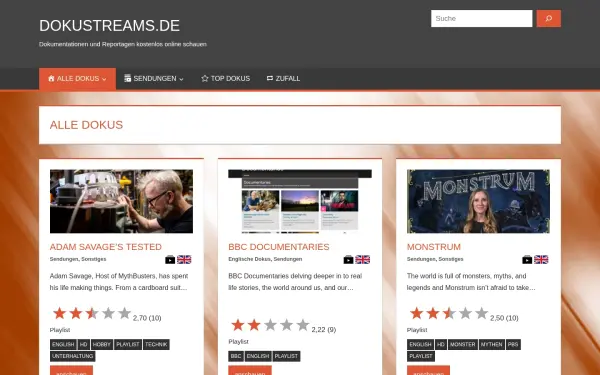Click into the Suche search field

tap(481, 18)
